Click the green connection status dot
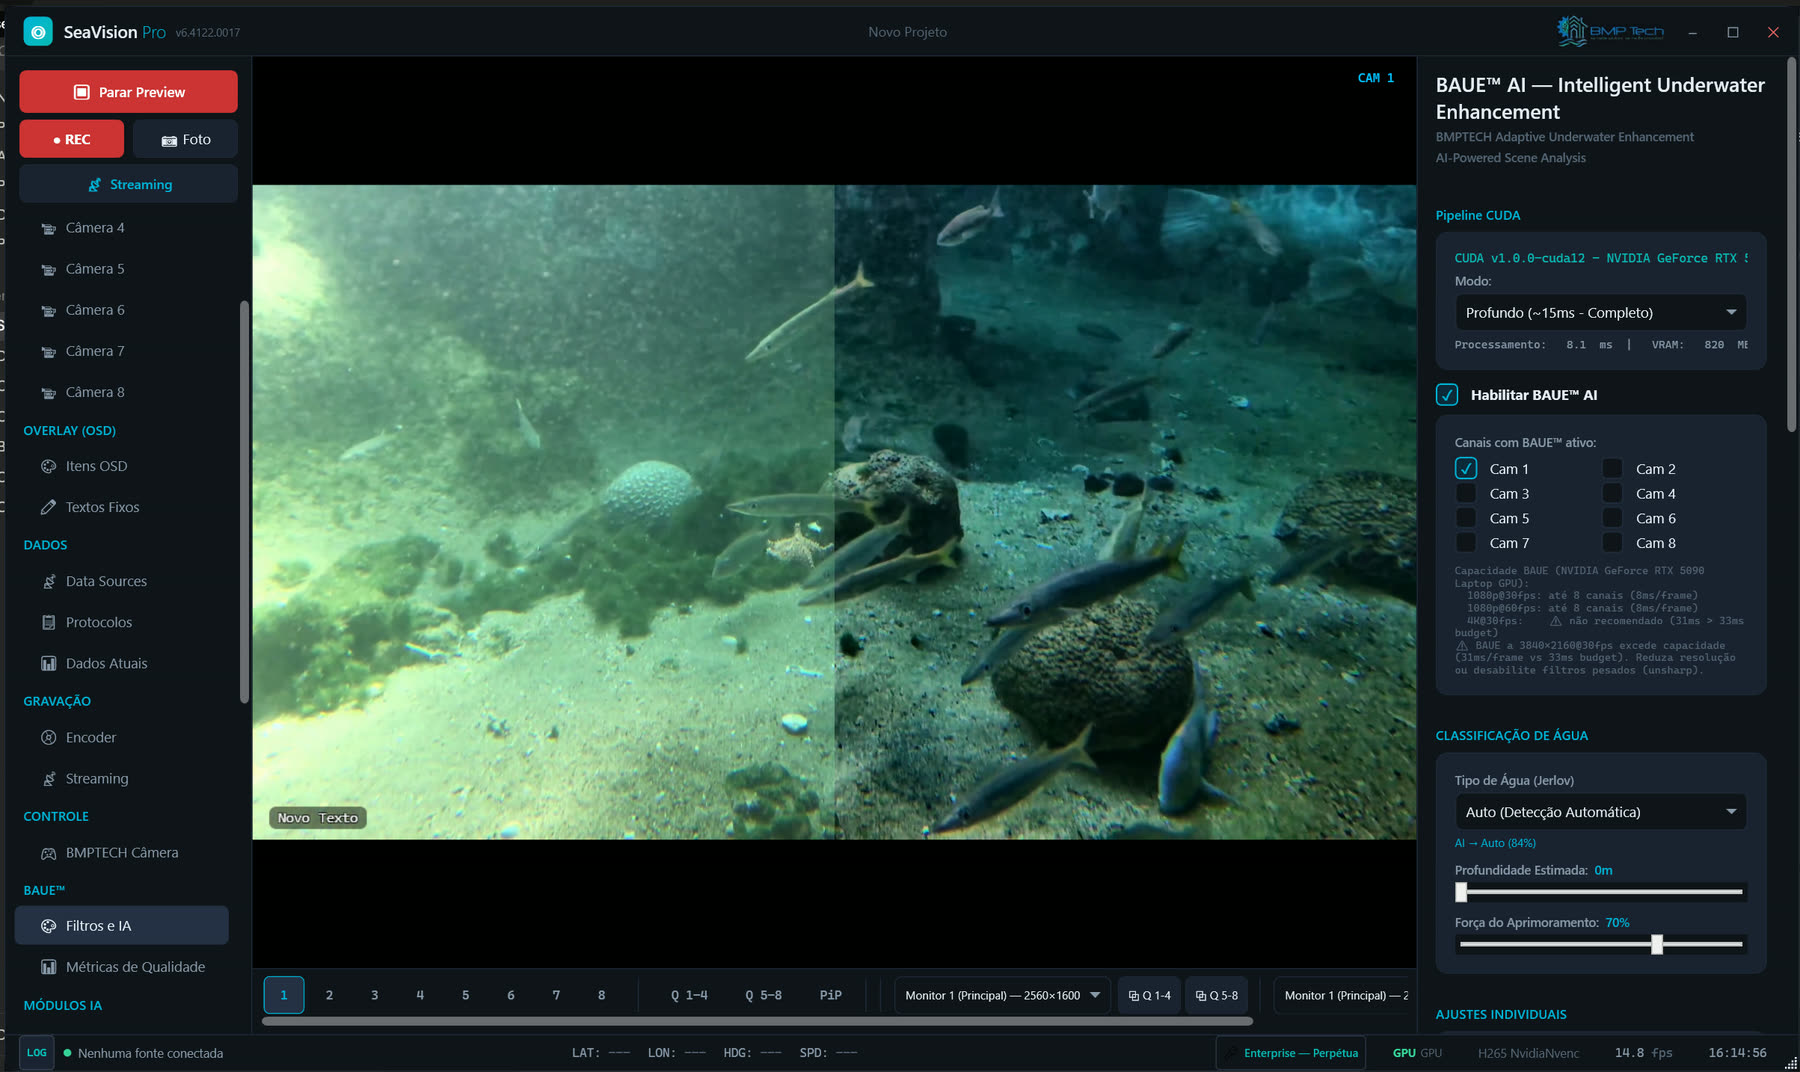The height and width of the screenshot is (1072, 1800). pos(67,1053)
